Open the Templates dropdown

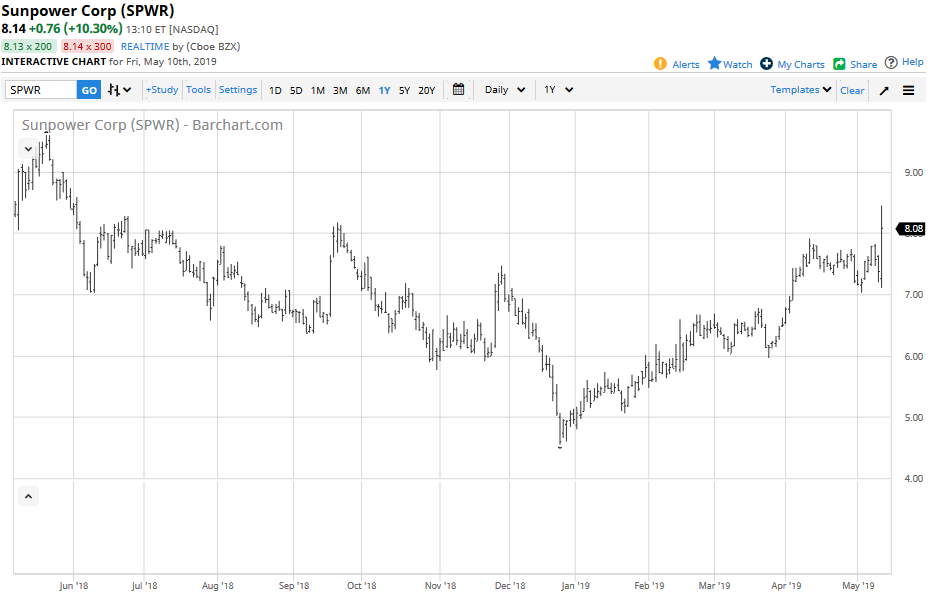click(800, 90)
